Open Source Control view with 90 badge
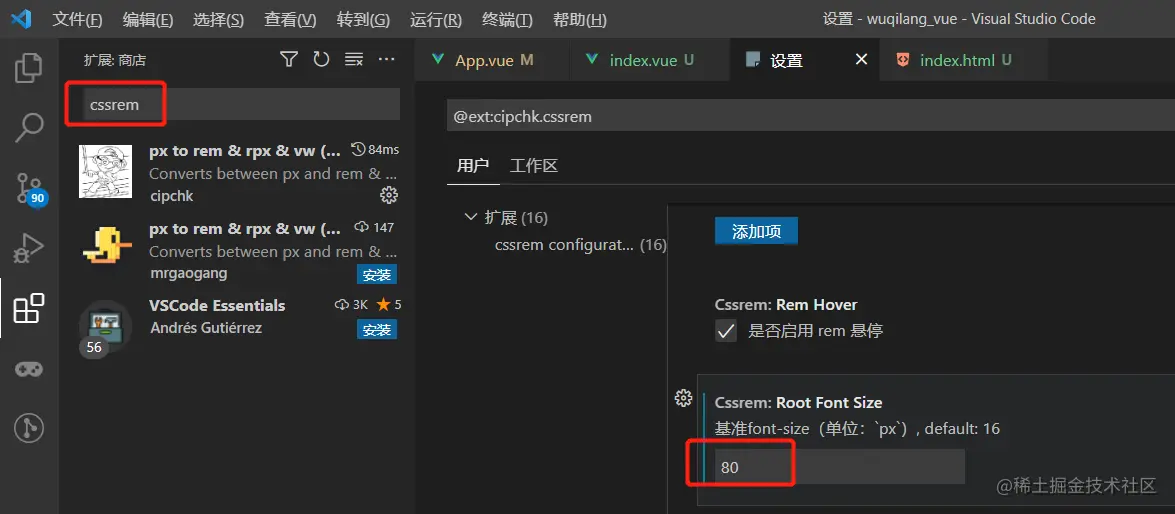 tap(31, 189)
